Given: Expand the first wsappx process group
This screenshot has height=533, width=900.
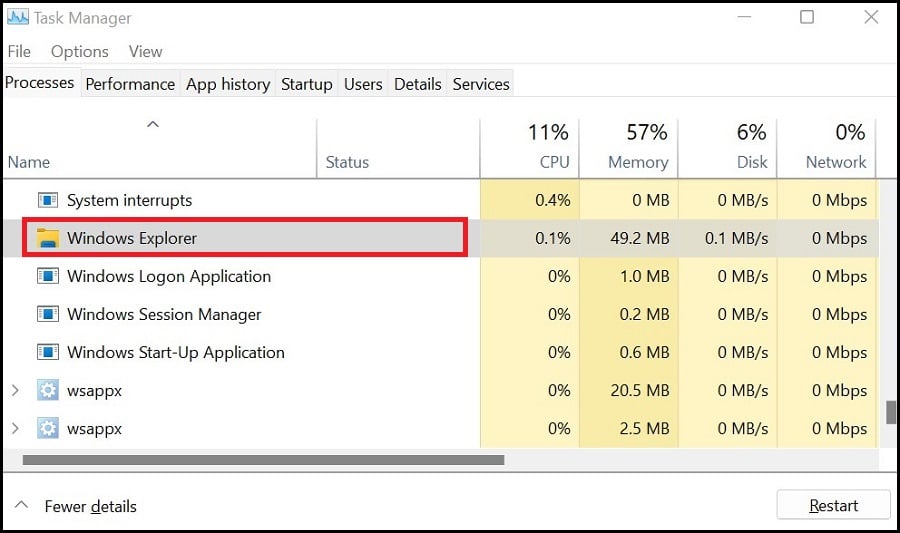Looking at the screenshot, I should pos(15,391).
